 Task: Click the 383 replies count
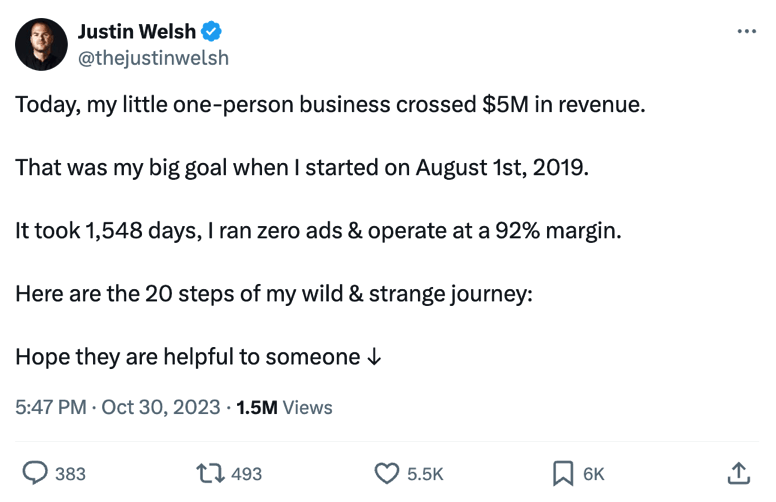(x=70, y=473)
